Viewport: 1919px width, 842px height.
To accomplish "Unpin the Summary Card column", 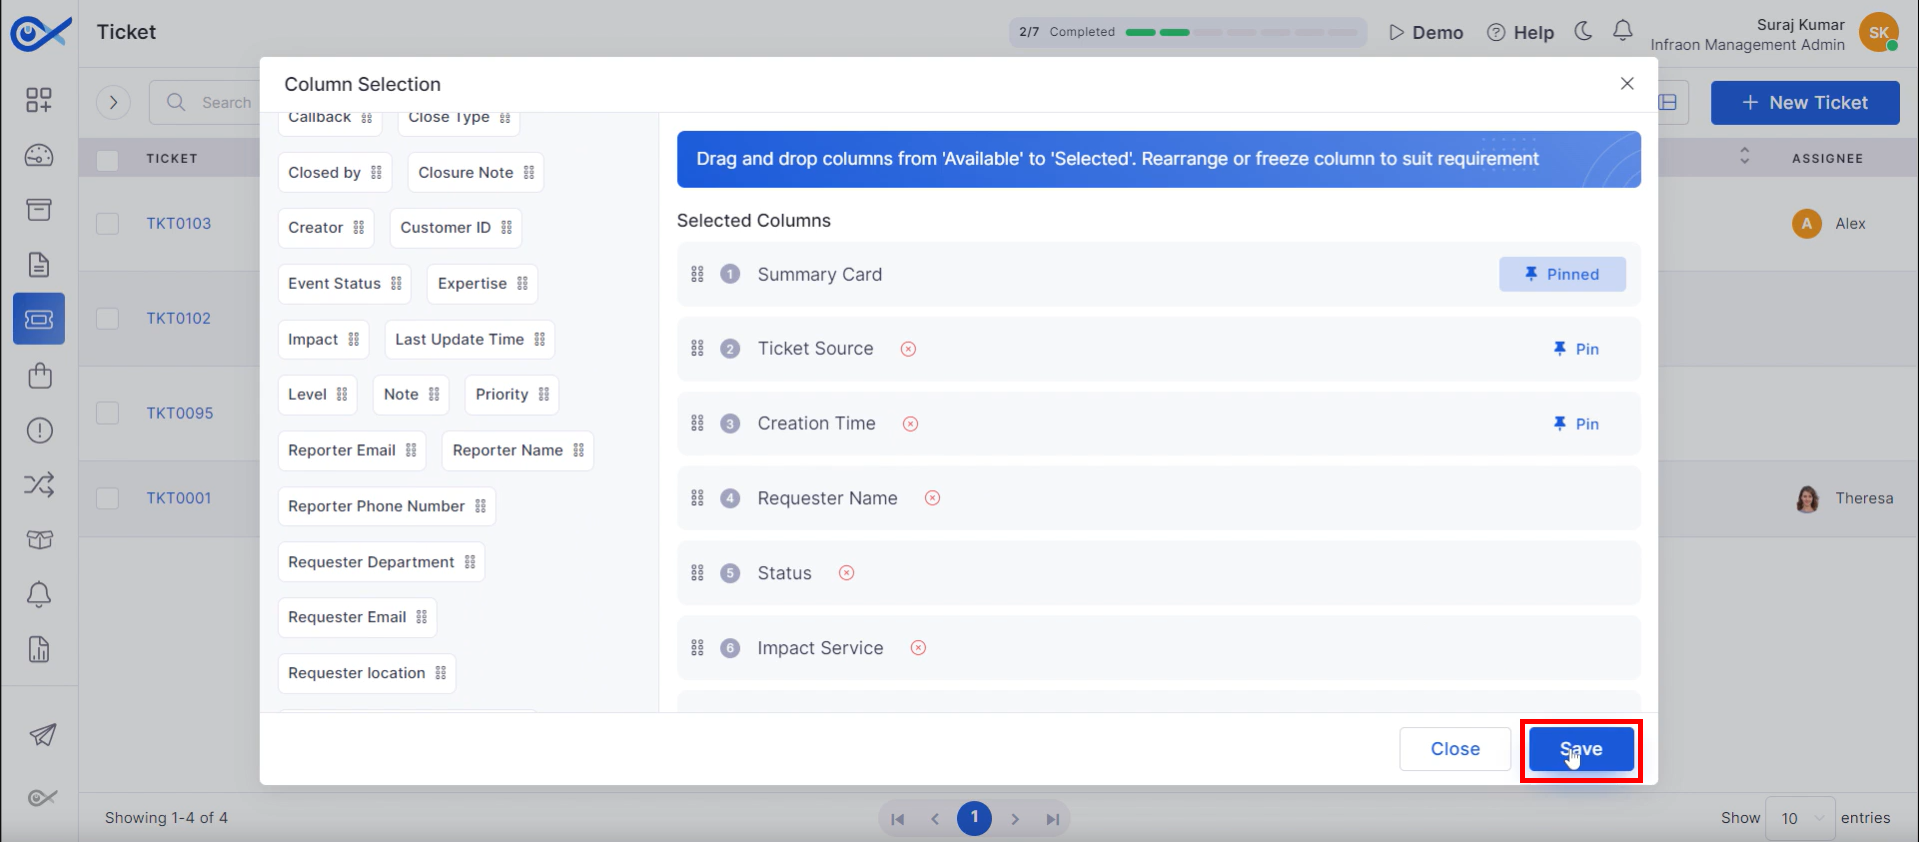I will coord(1562,274).
